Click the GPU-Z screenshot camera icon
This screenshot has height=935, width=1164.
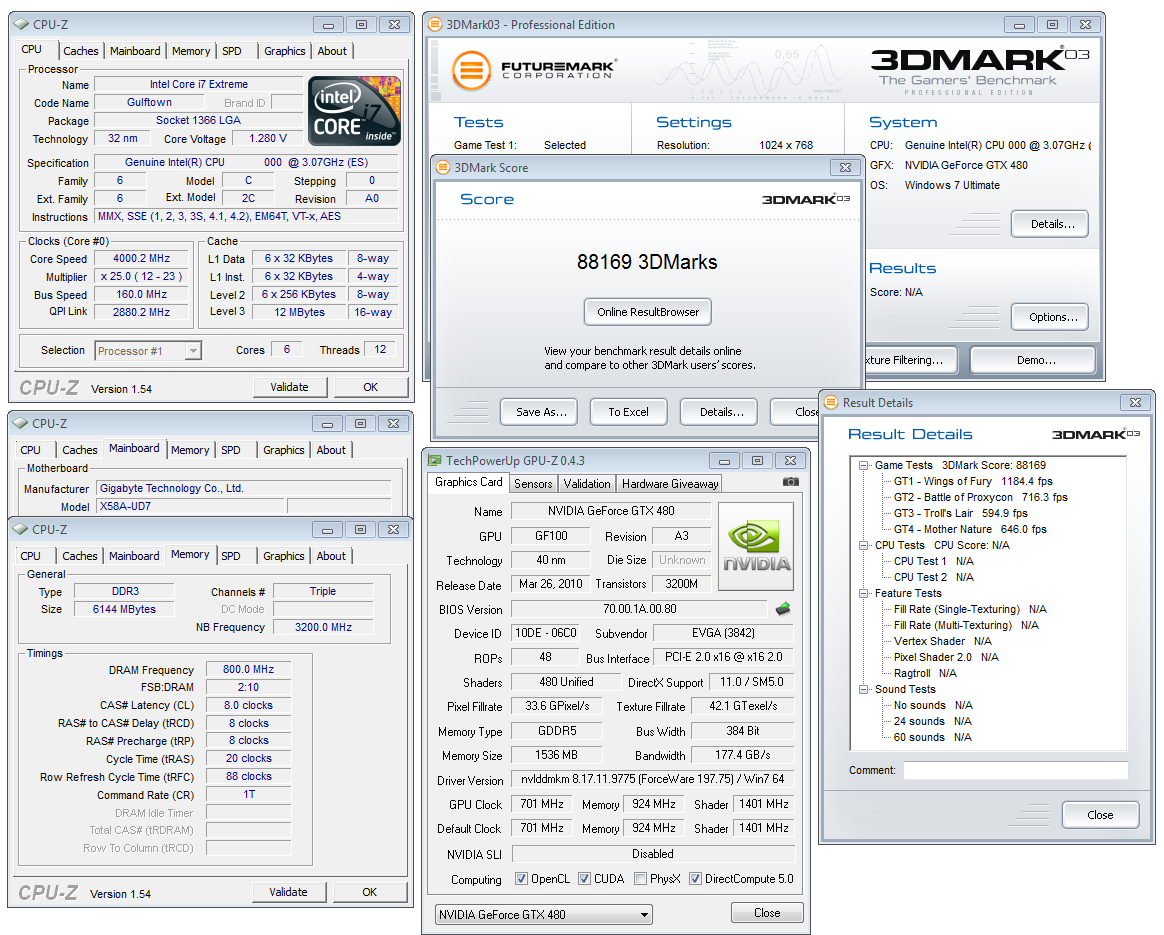coord(791,482)
